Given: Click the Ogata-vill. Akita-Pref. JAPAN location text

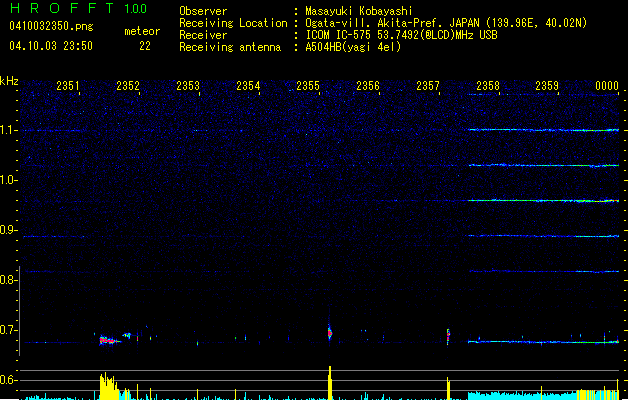Looking at the screenshot, I should (x=446, y=23).
